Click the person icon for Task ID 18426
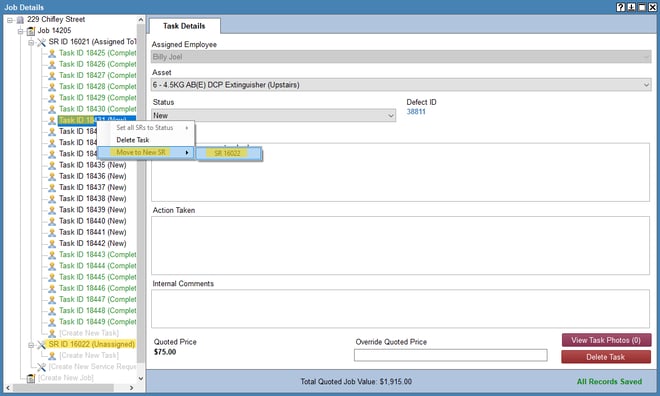 (x=52, y=64)
